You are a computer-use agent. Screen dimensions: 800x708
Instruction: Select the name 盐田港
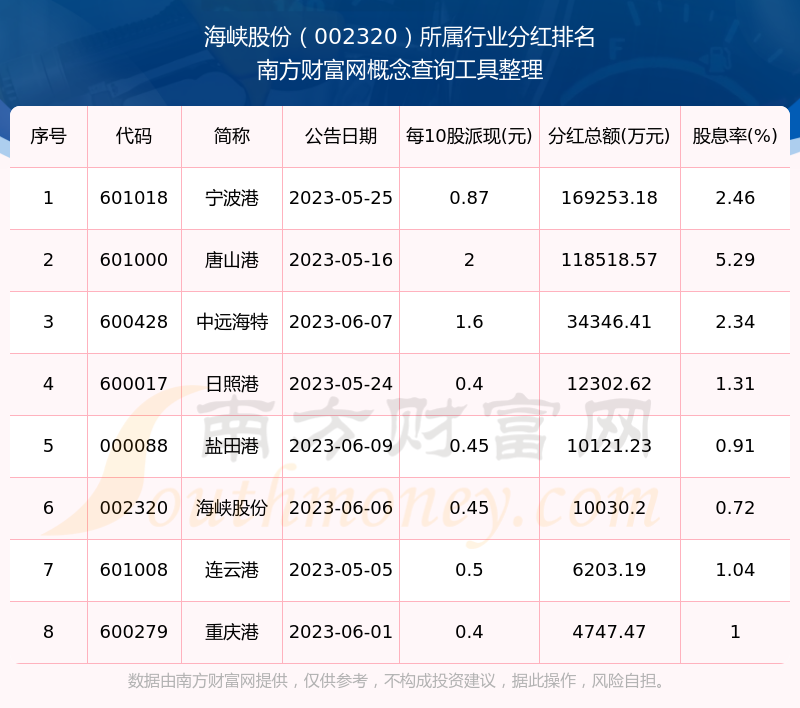pos(232,446)
